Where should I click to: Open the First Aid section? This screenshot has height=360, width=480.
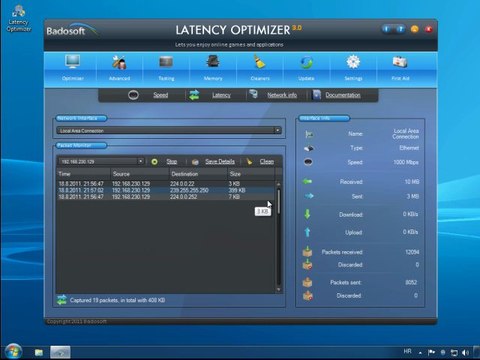(x=400, y=69)
